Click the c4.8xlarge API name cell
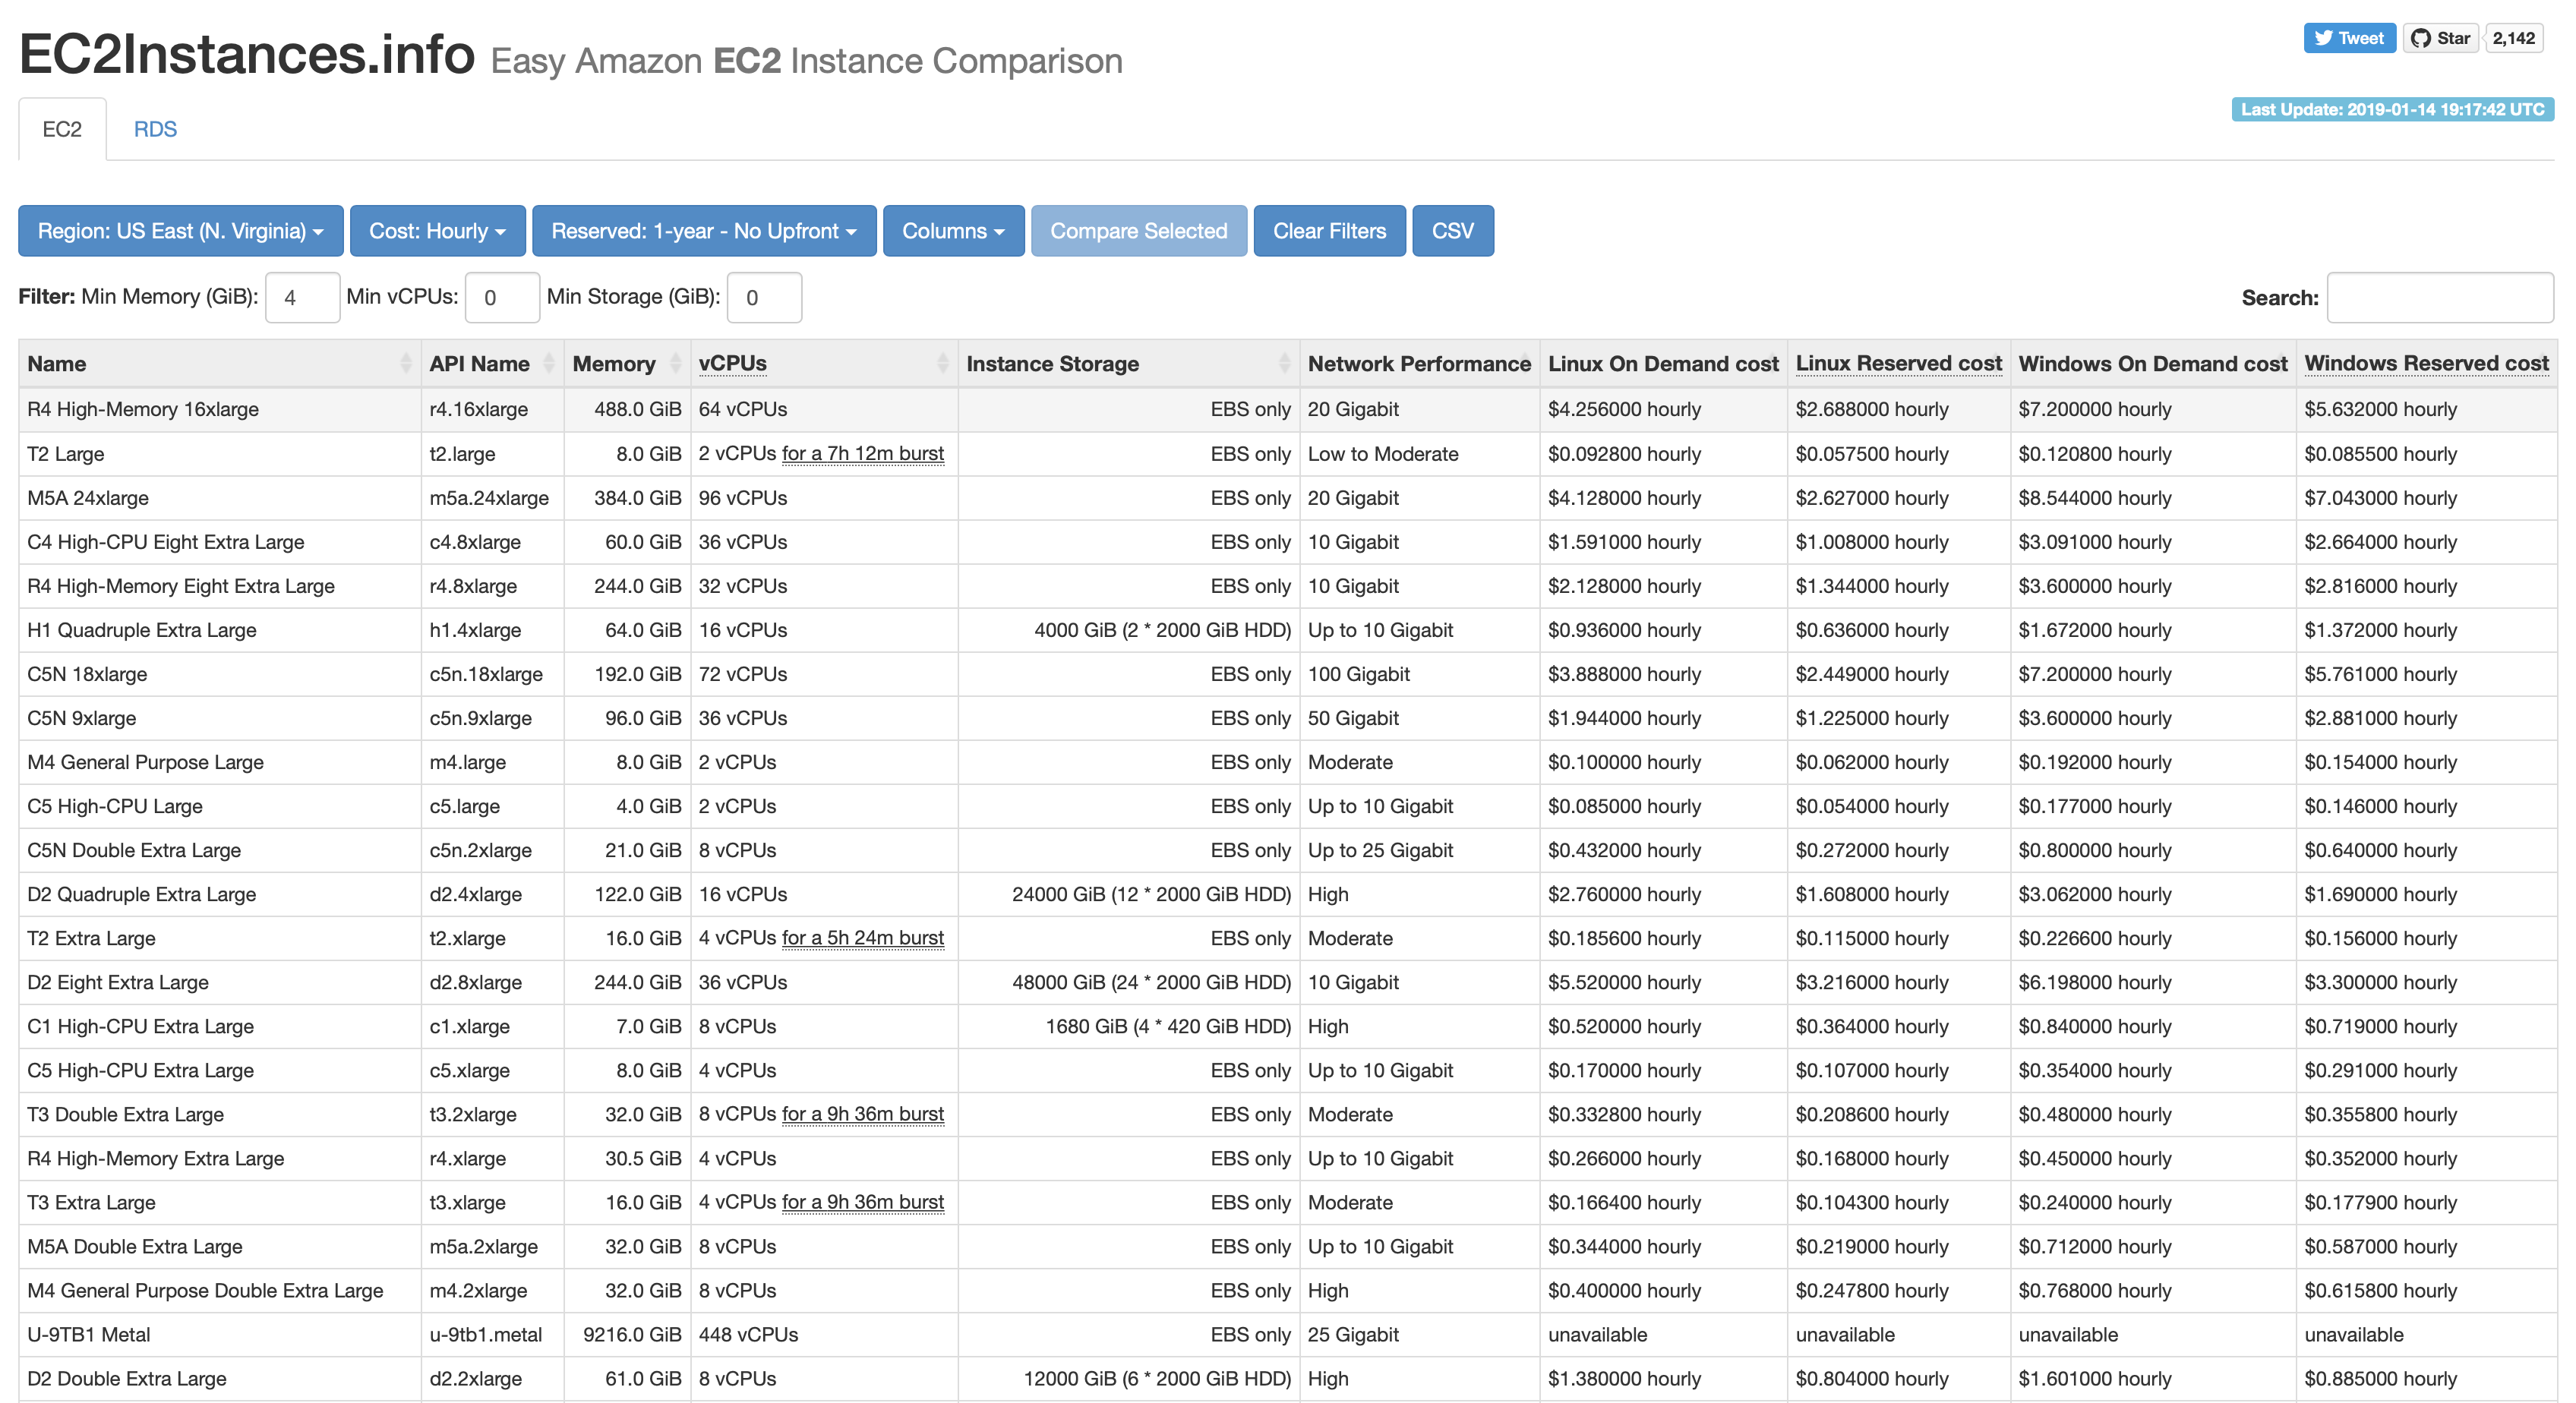Image resolution: width=2576 pixels, height=1403 pixels. [492, 542]
